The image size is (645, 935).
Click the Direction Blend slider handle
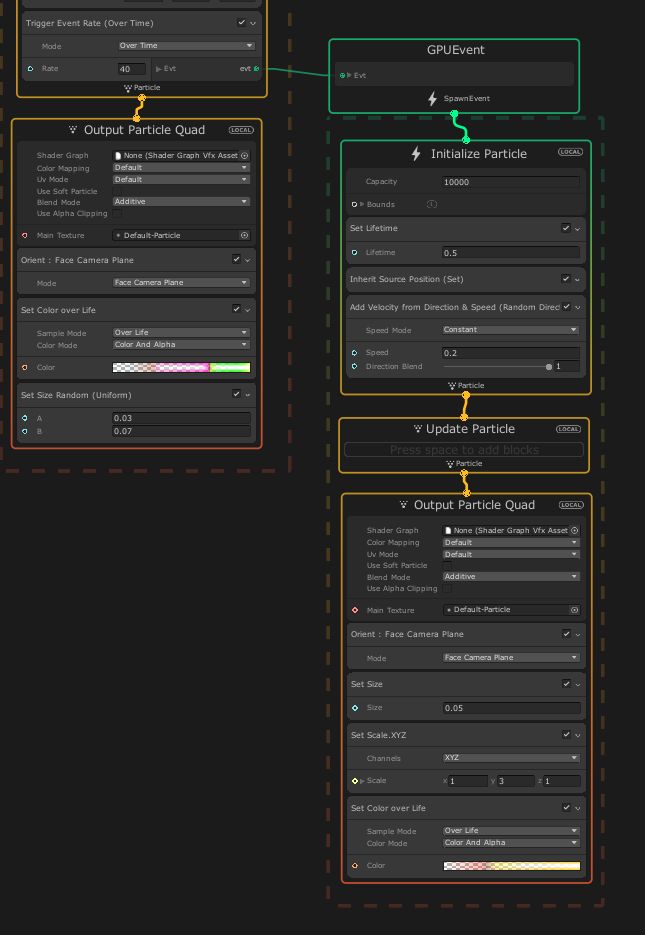pos(549,367)
